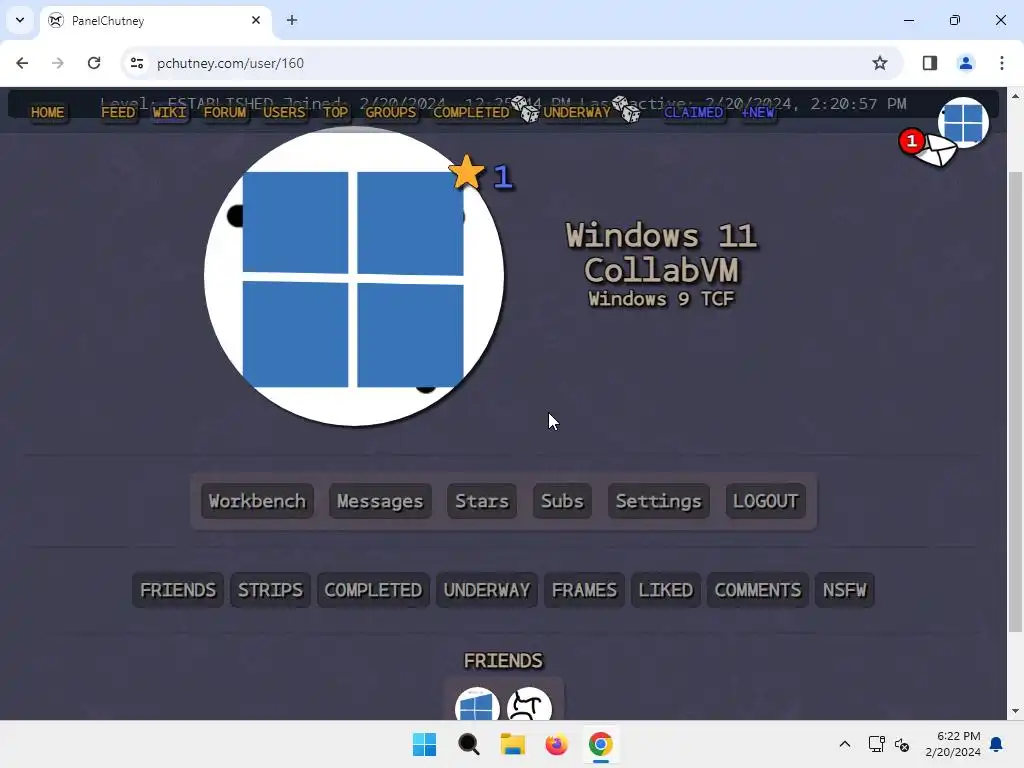Open Chrome three-dot menu

pos(1001,63)
